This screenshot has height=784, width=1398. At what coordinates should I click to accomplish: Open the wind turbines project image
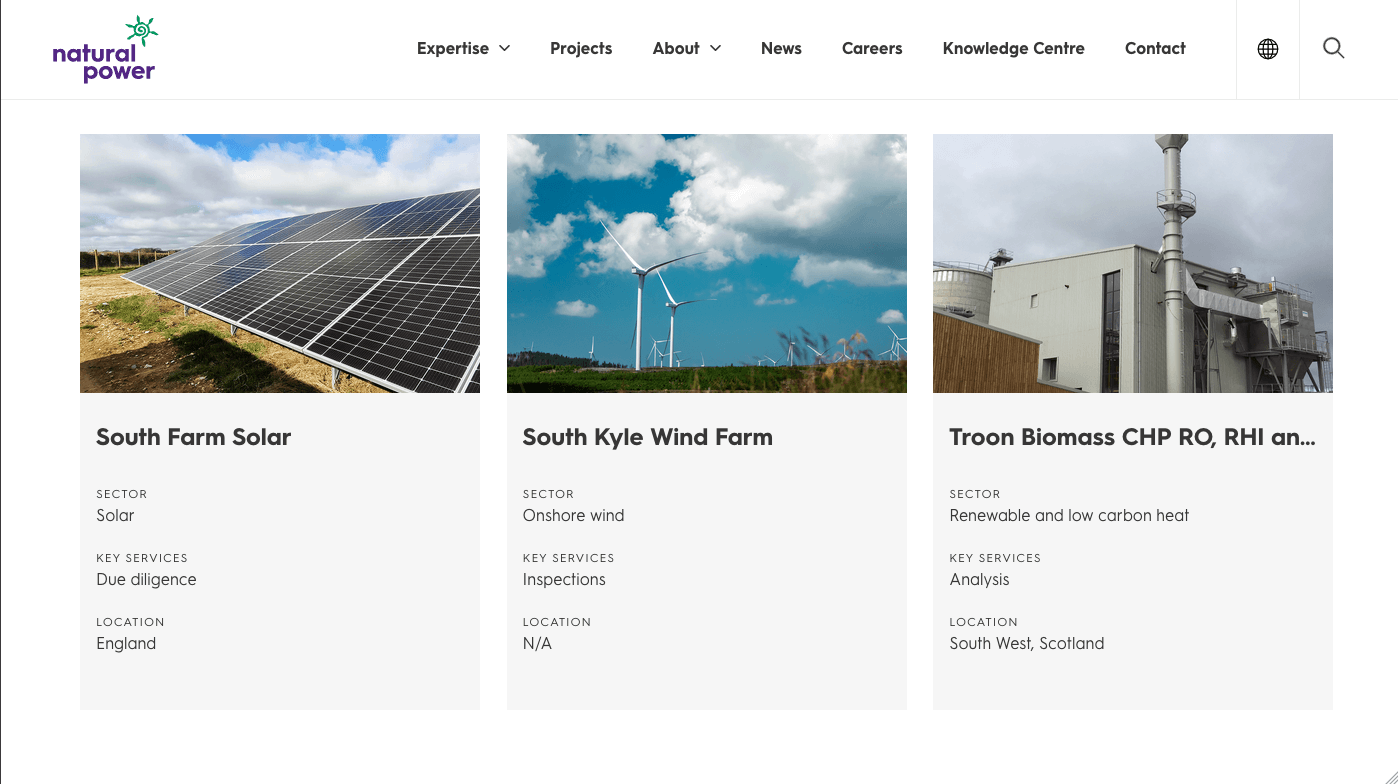pos(706,263)
